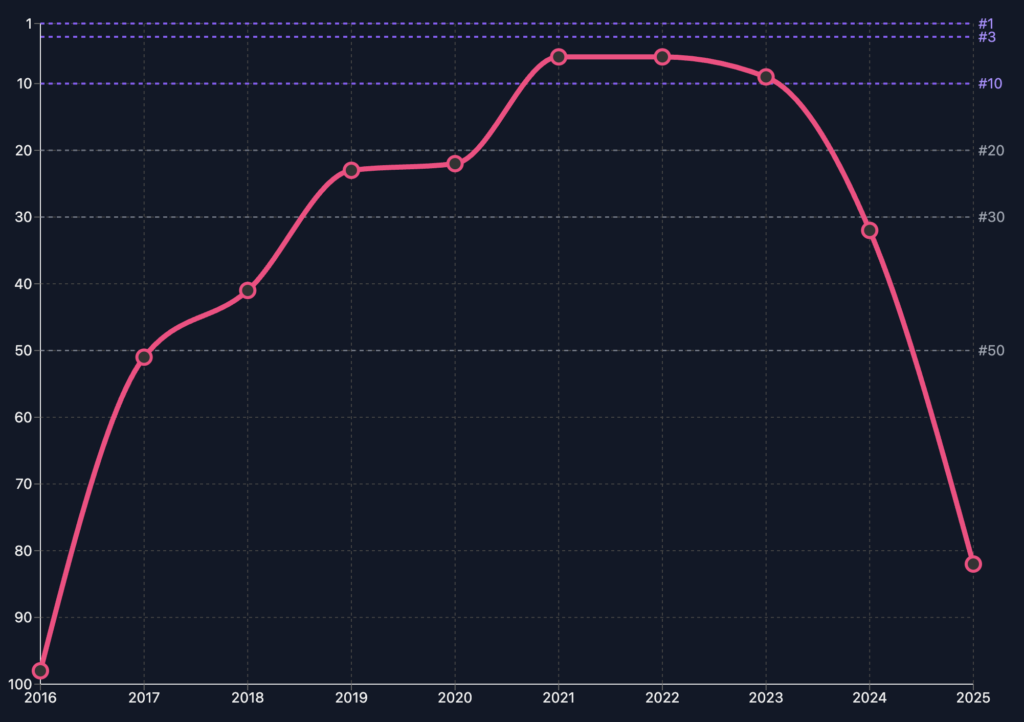Click the 2021 x-axis label

point(558,698)
